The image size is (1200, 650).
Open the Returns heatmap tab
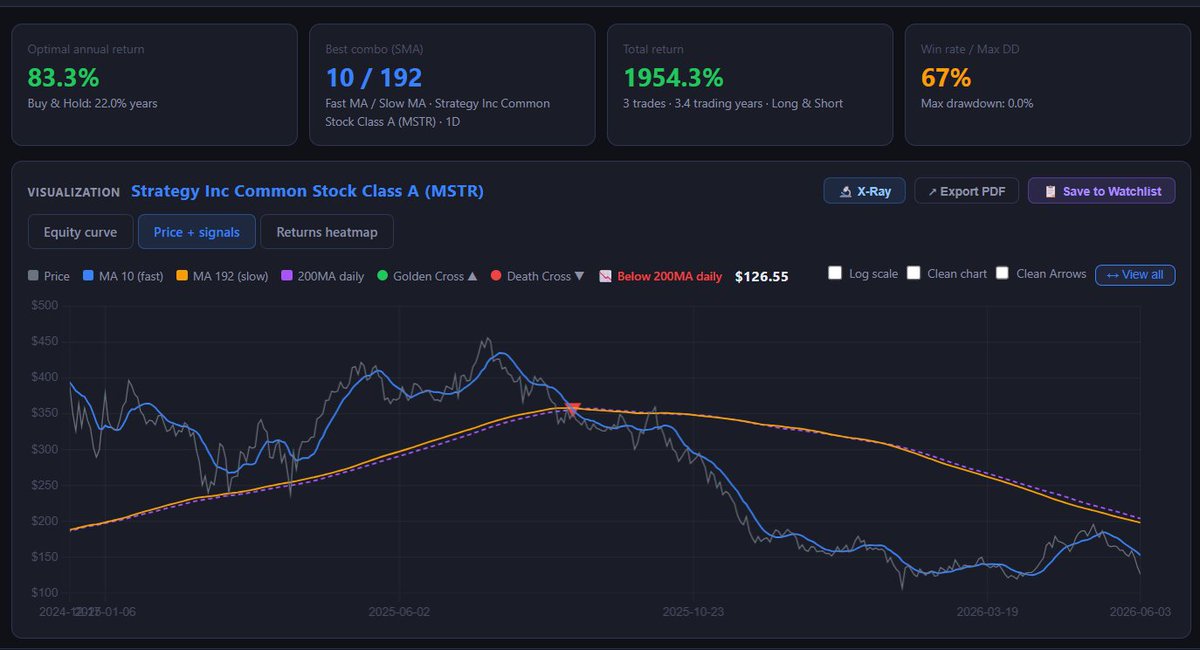(x=327, y=232)
